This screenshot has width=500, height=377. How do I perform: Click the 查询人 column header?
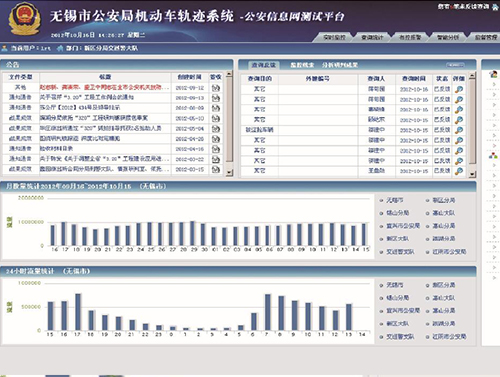(376, 79)
